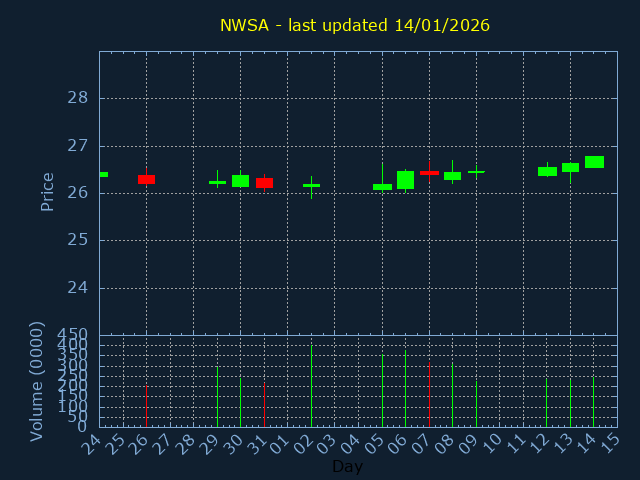Select the green candlestick for day 30
The height and width of the screenshot is (480, 640).
[x=240, y=181]
